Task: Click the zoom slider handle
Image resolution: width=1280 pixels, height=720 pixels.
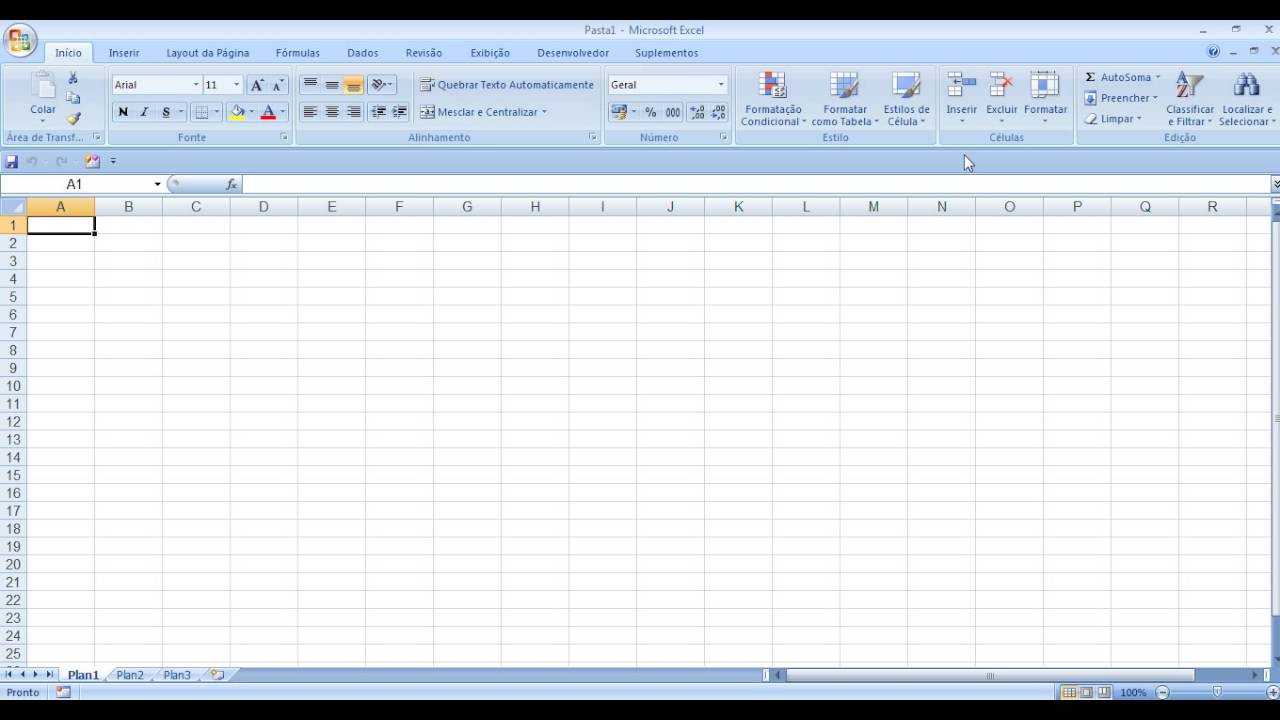Action: [x=1217, y=692]
